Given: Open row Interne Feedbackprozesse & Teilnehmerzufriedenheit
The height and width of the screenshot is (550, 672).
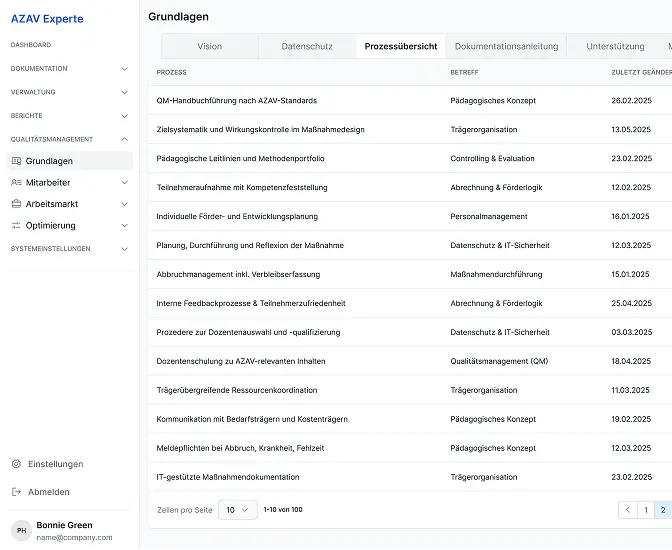Looking at the screenshot, I should 410,303.
